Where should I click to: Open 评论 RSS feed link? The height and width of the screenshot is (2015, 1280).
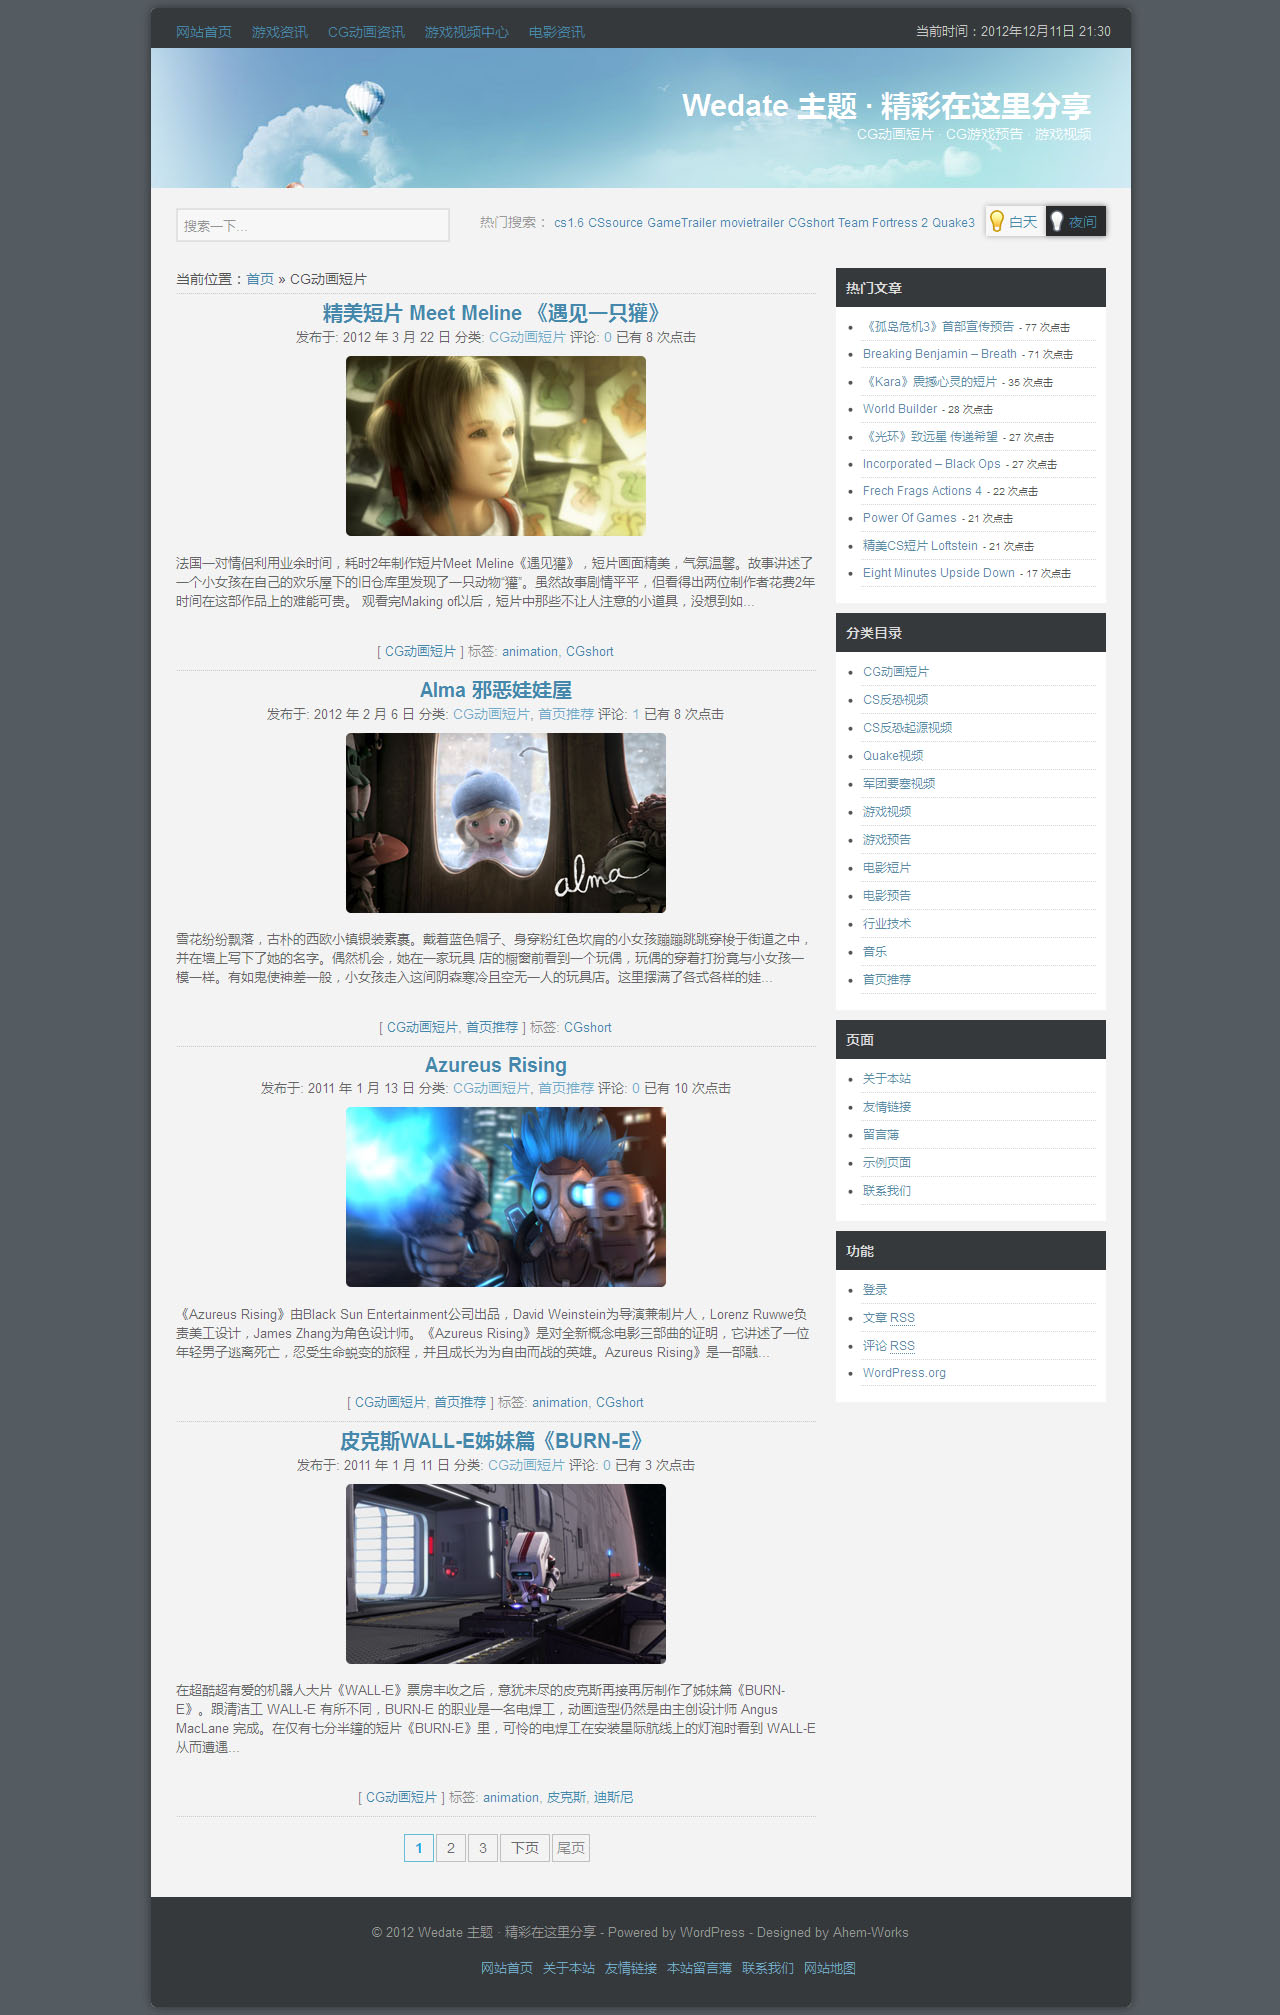pyautogui.click(x=889, y=1346)
